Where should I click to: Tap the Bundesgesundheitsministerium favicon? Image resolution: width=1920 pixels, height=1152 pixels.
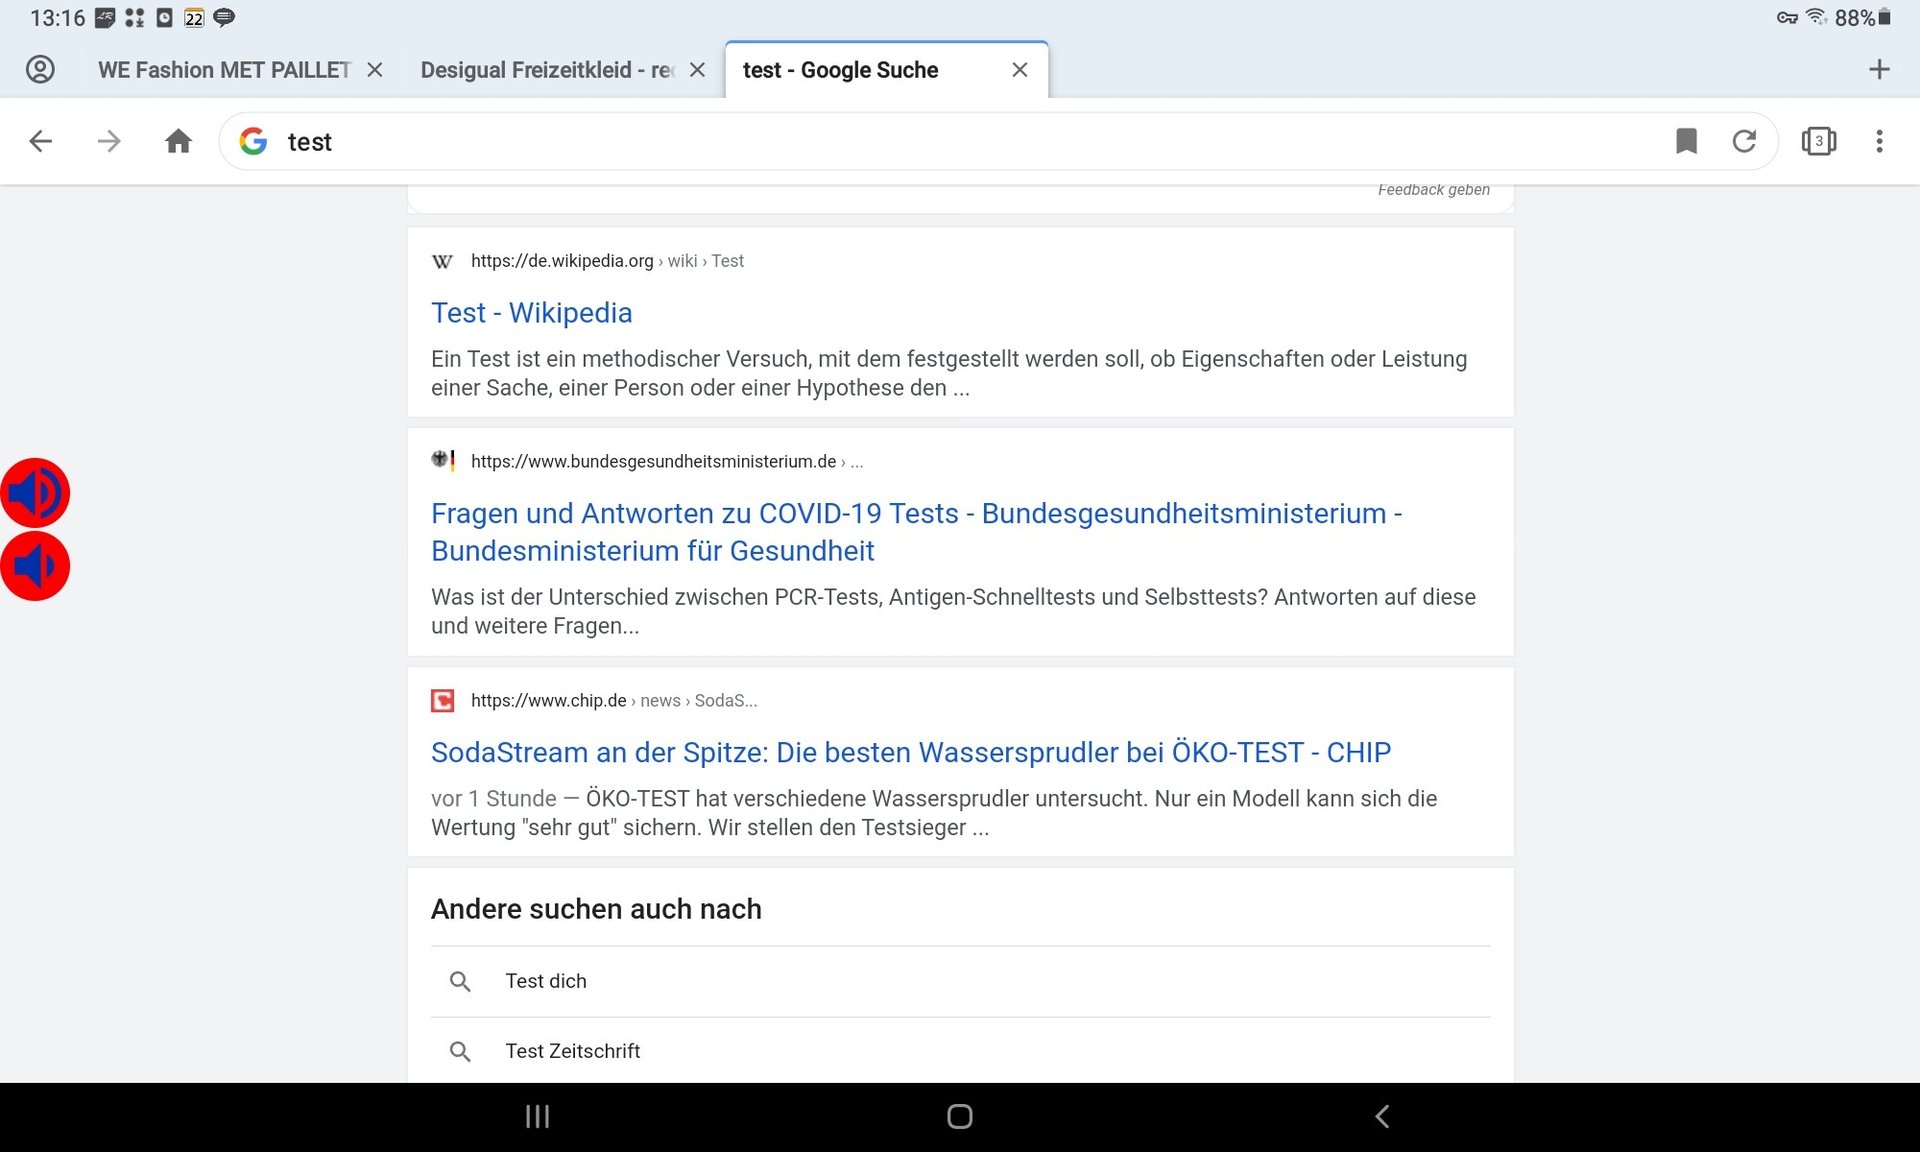click(442, 460)
